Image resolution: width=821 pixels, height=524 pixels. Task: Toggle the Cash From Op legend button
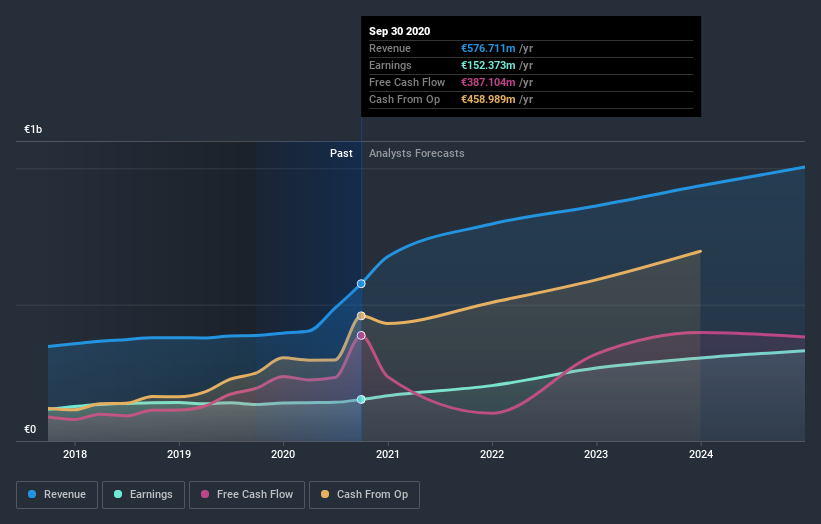[364, 495]
